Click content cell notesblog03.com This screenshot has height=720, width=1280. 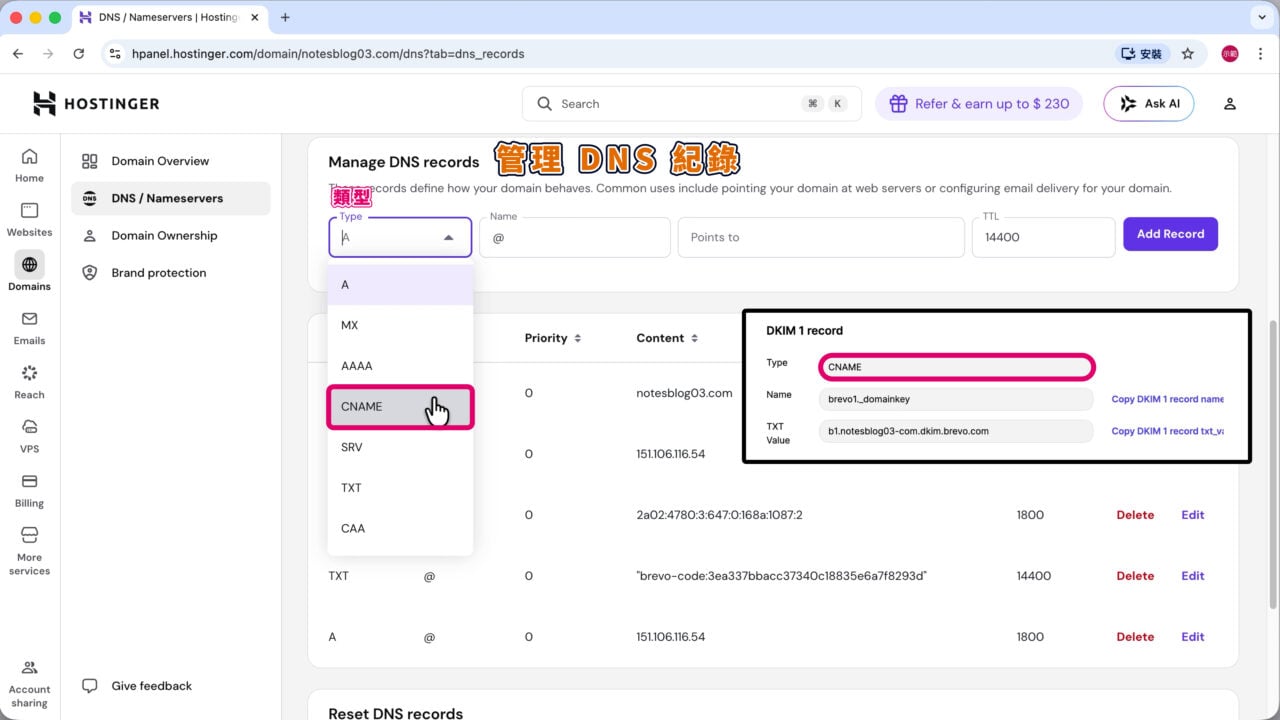pyautogui.click(x=684, y=393)
